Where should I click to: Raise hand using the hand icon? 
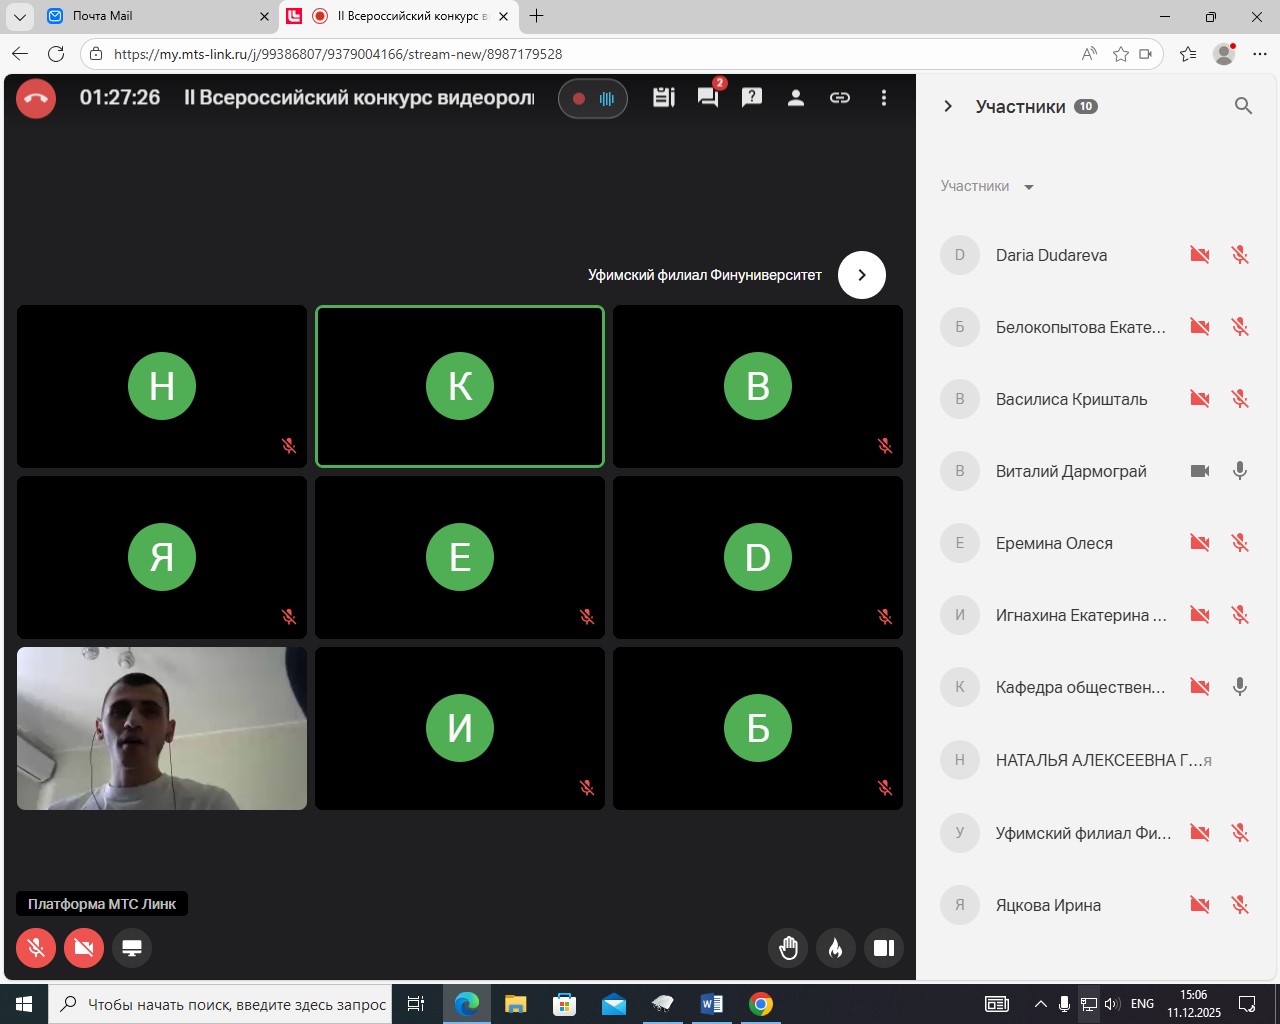[x=788, y=947]
